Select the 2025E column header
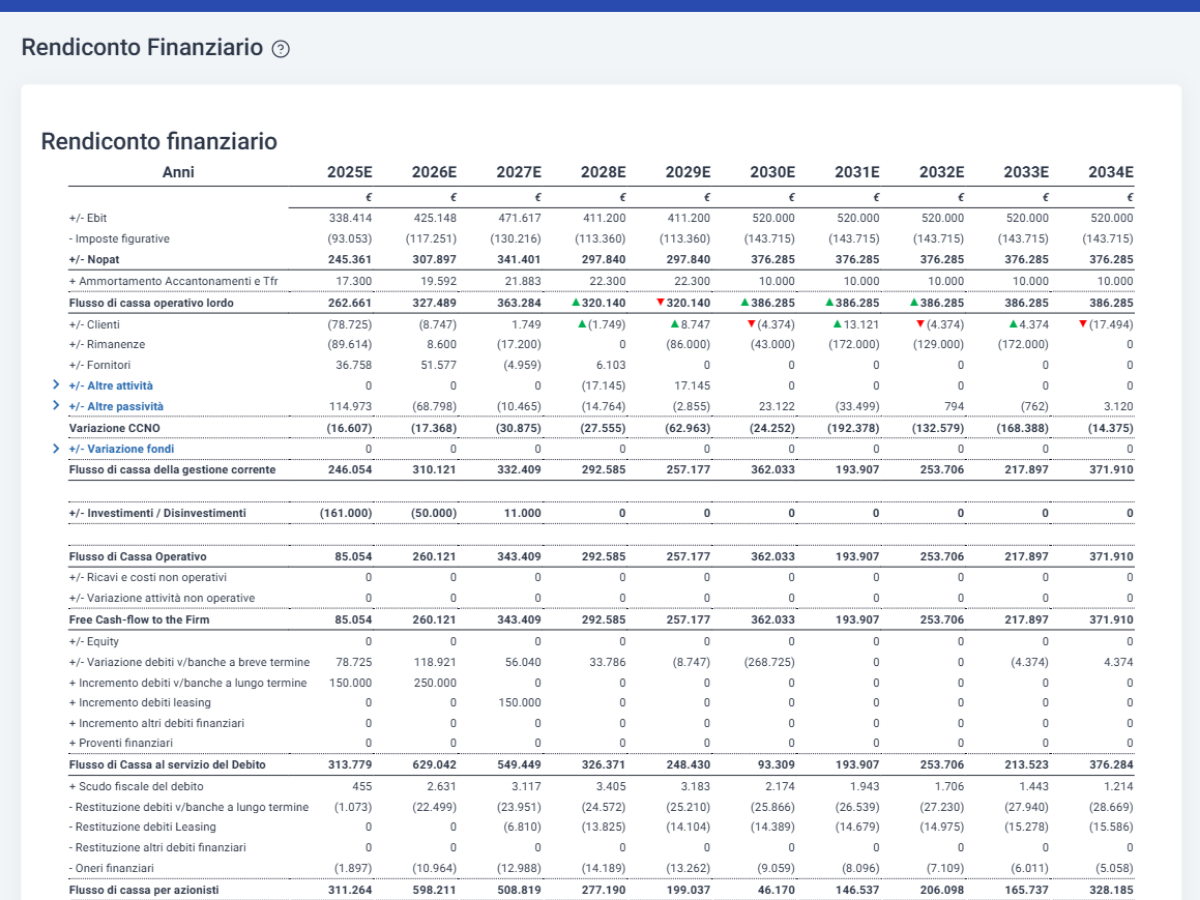This screenshot has height=900, width=1200. (x=350, y=172)
